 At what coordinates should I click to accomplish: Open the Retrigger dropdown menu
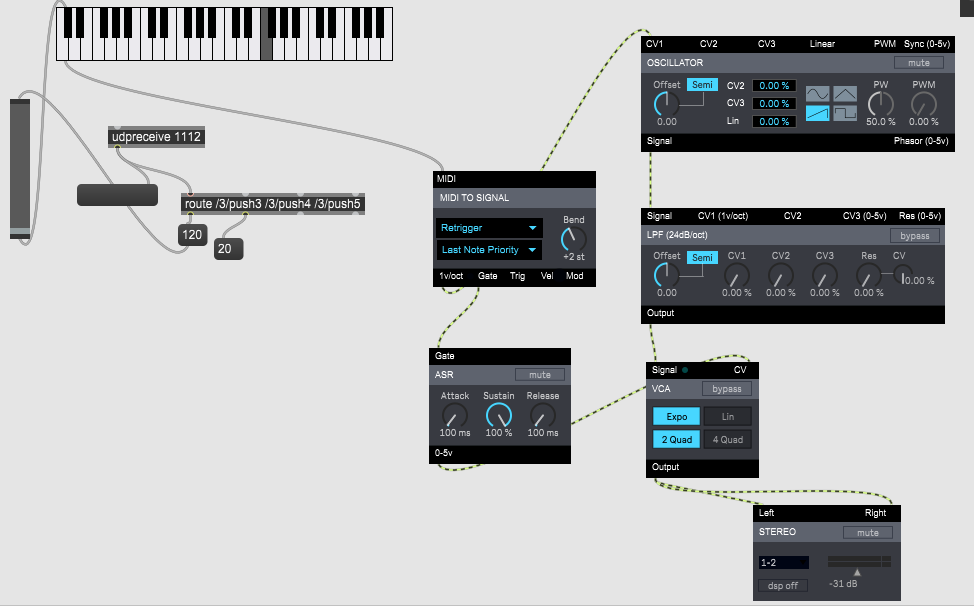489,228
